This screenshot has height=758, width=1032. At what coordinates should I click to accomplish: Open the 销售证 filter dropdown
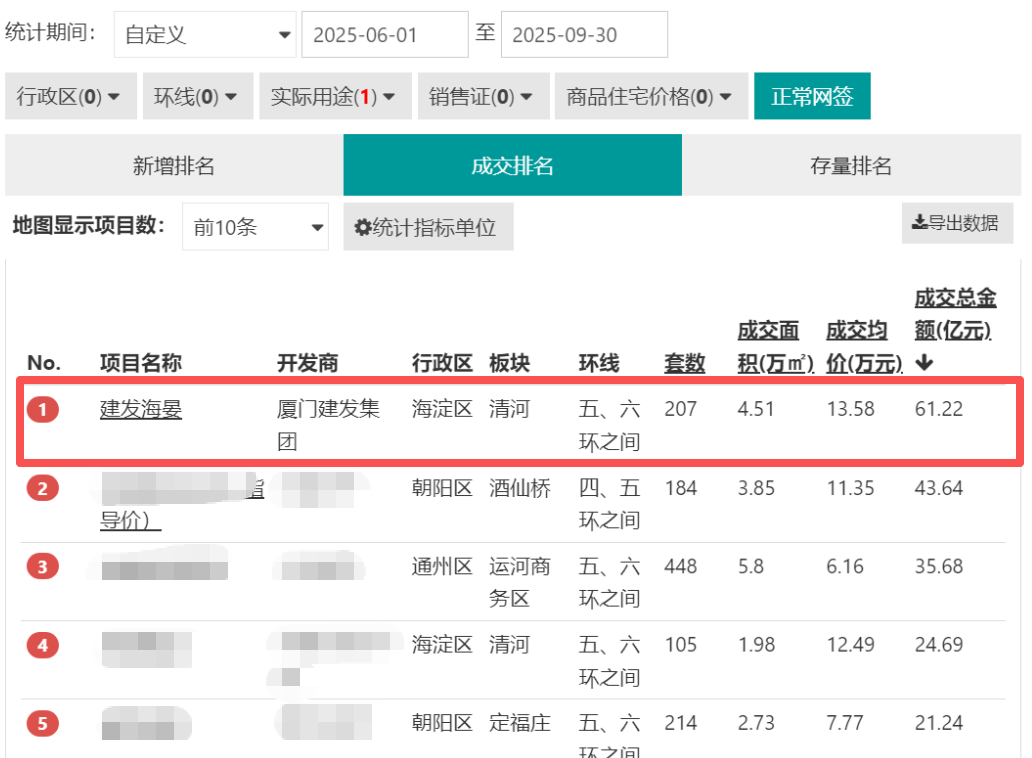click(483, 97)
